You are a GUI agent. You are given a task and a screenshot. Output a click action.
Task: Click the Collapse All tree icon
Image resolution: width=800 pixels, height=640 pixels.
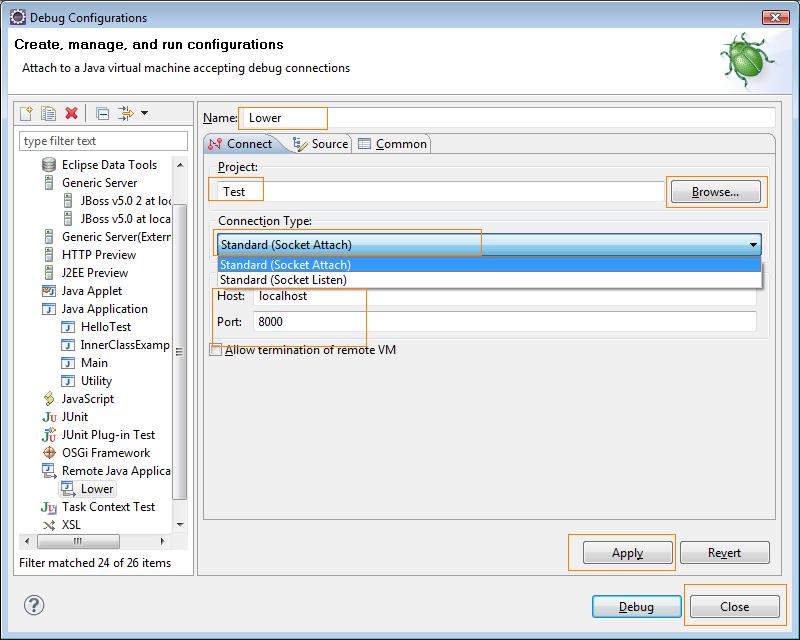coord(105,113)
